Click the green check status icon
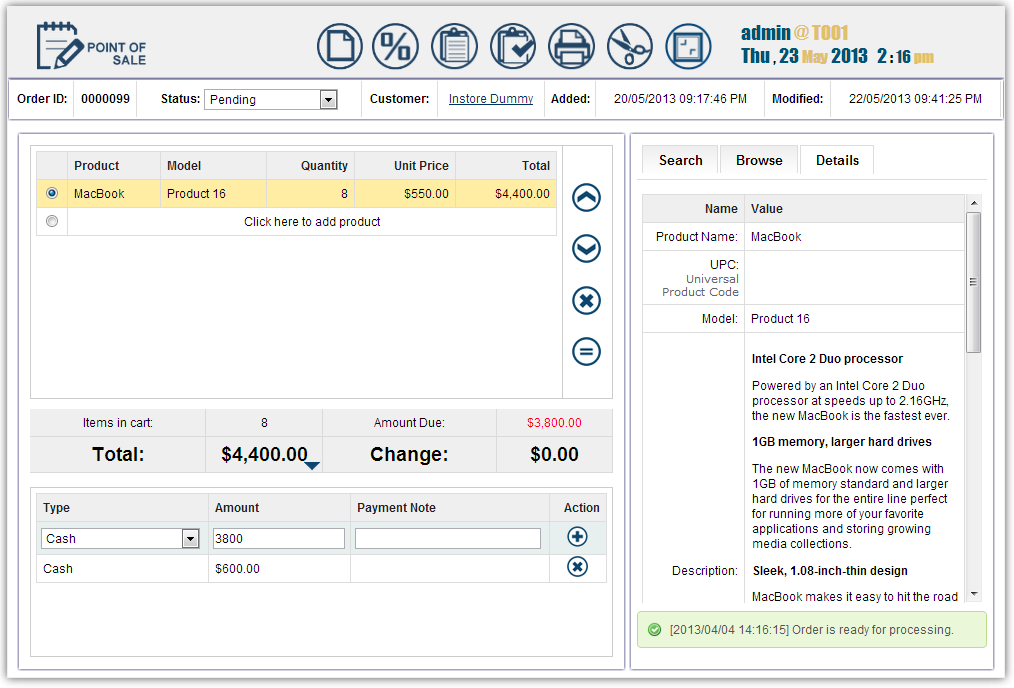Image resolution: width=1014 pixels, height=688 pixels. 654,630
